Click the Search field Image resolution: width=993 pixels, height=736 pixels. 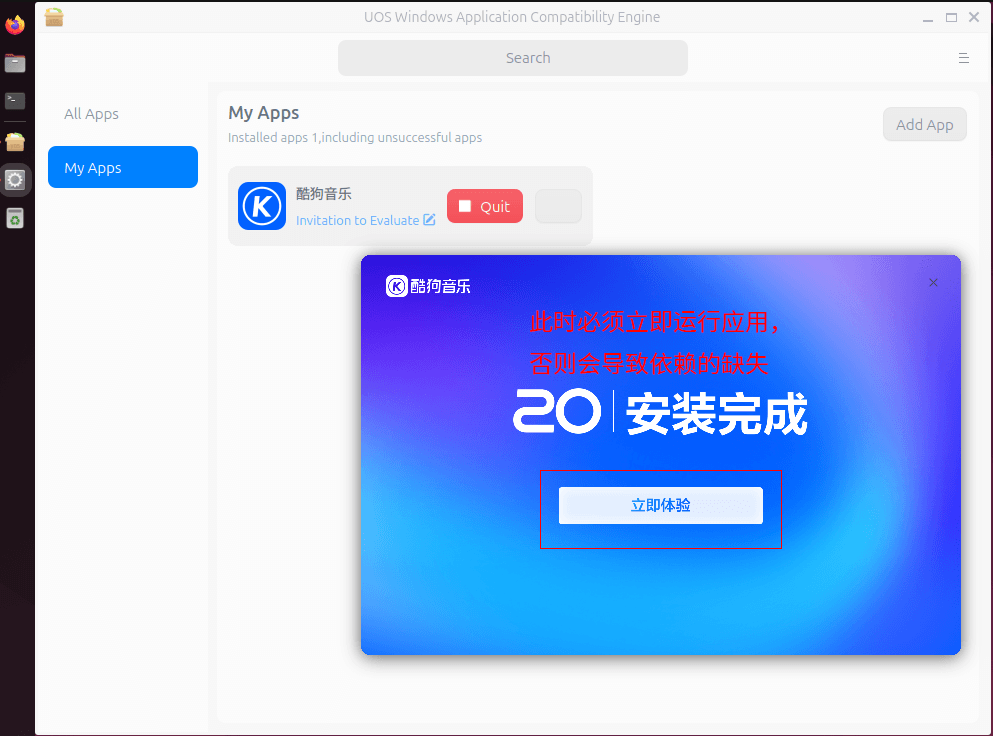point(513,58)
